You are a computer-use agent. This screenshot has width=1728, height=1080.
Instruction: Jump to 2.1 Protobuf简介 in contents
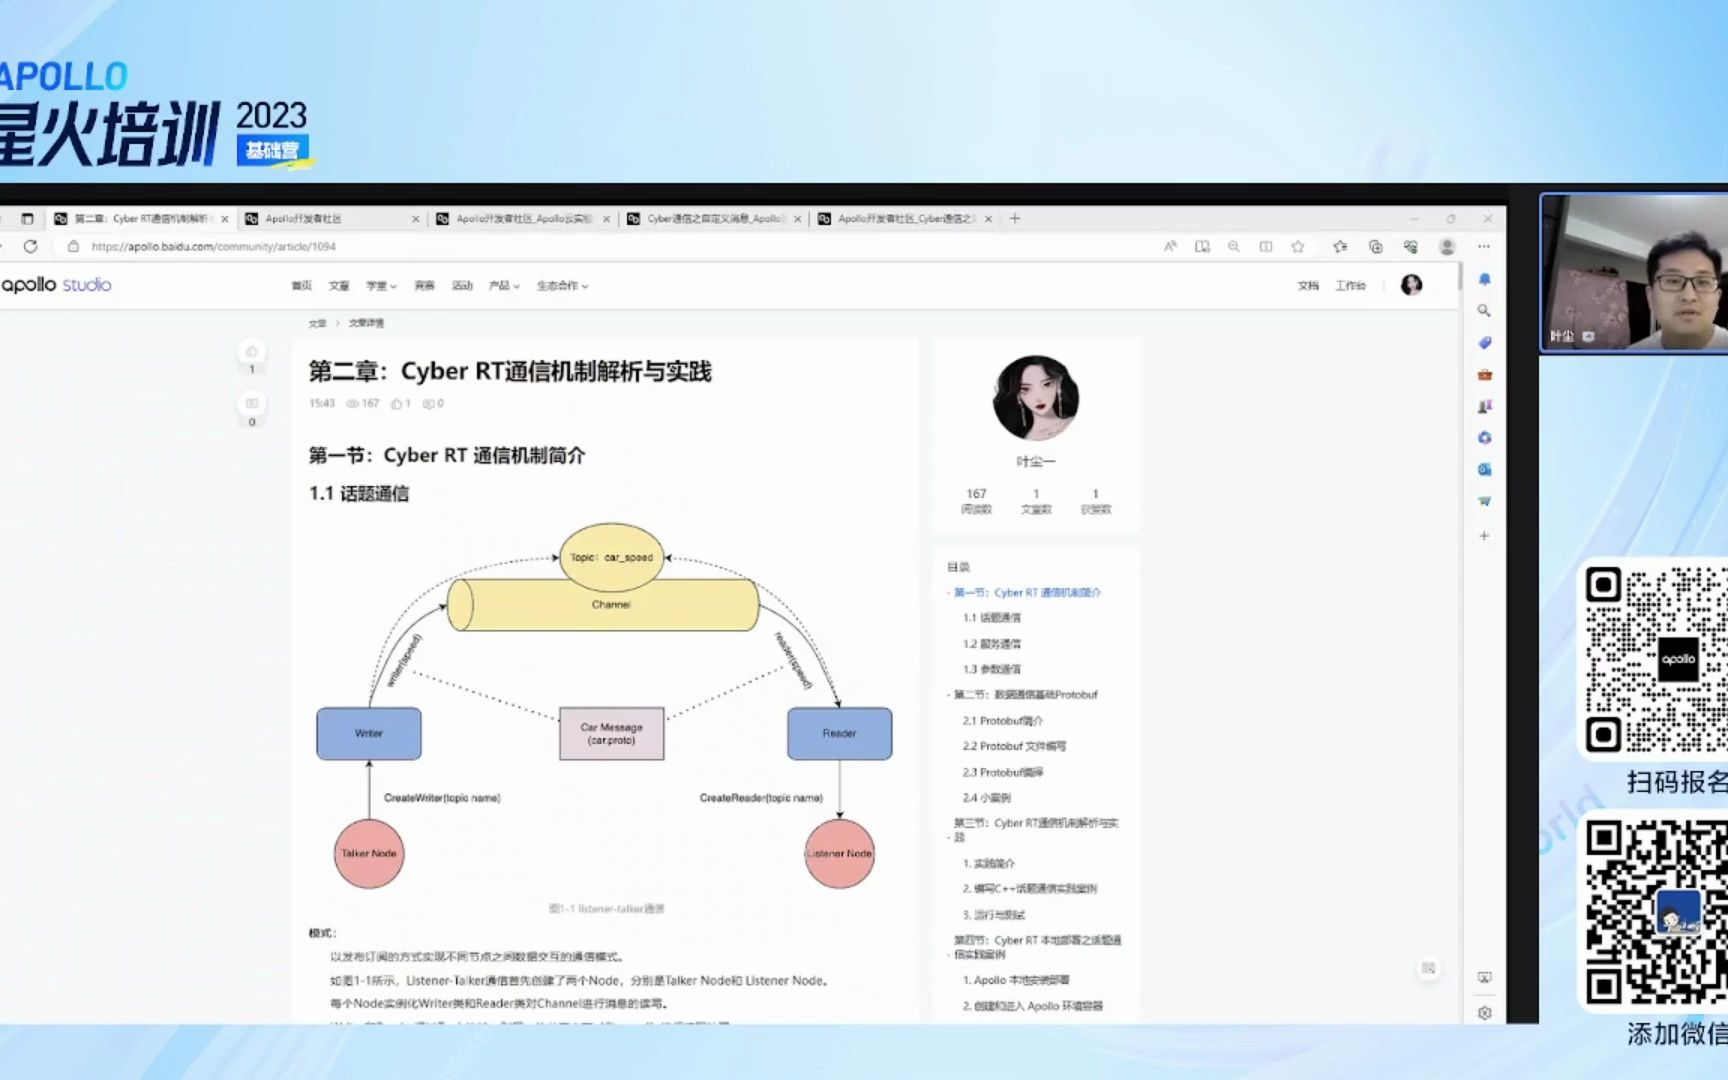click(1003, 721)
